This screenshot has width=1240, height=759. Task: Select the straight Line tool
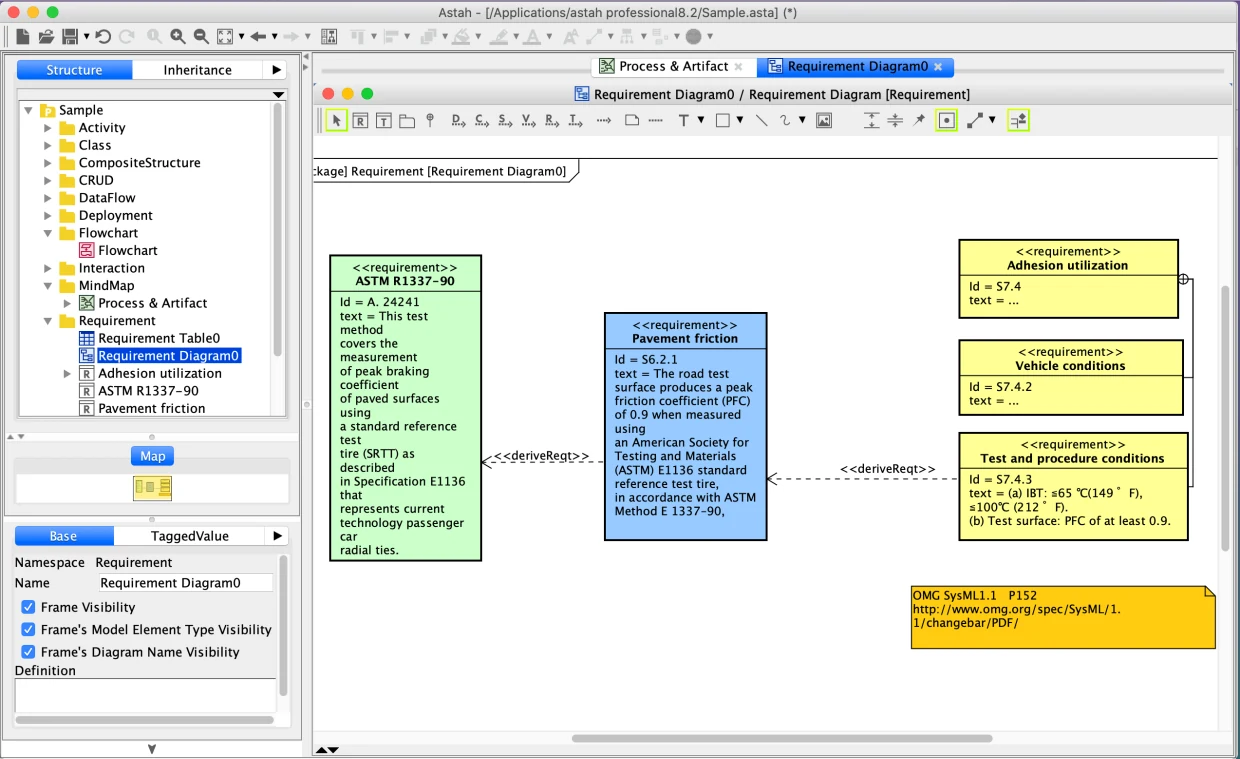tap(761, 121)
